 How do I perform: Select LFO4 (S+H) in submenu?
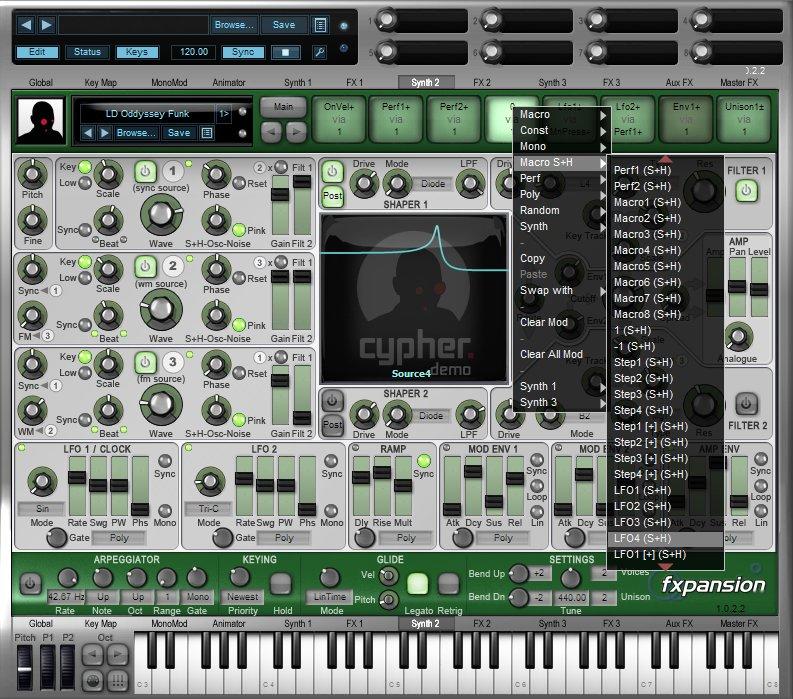(666, 539)
